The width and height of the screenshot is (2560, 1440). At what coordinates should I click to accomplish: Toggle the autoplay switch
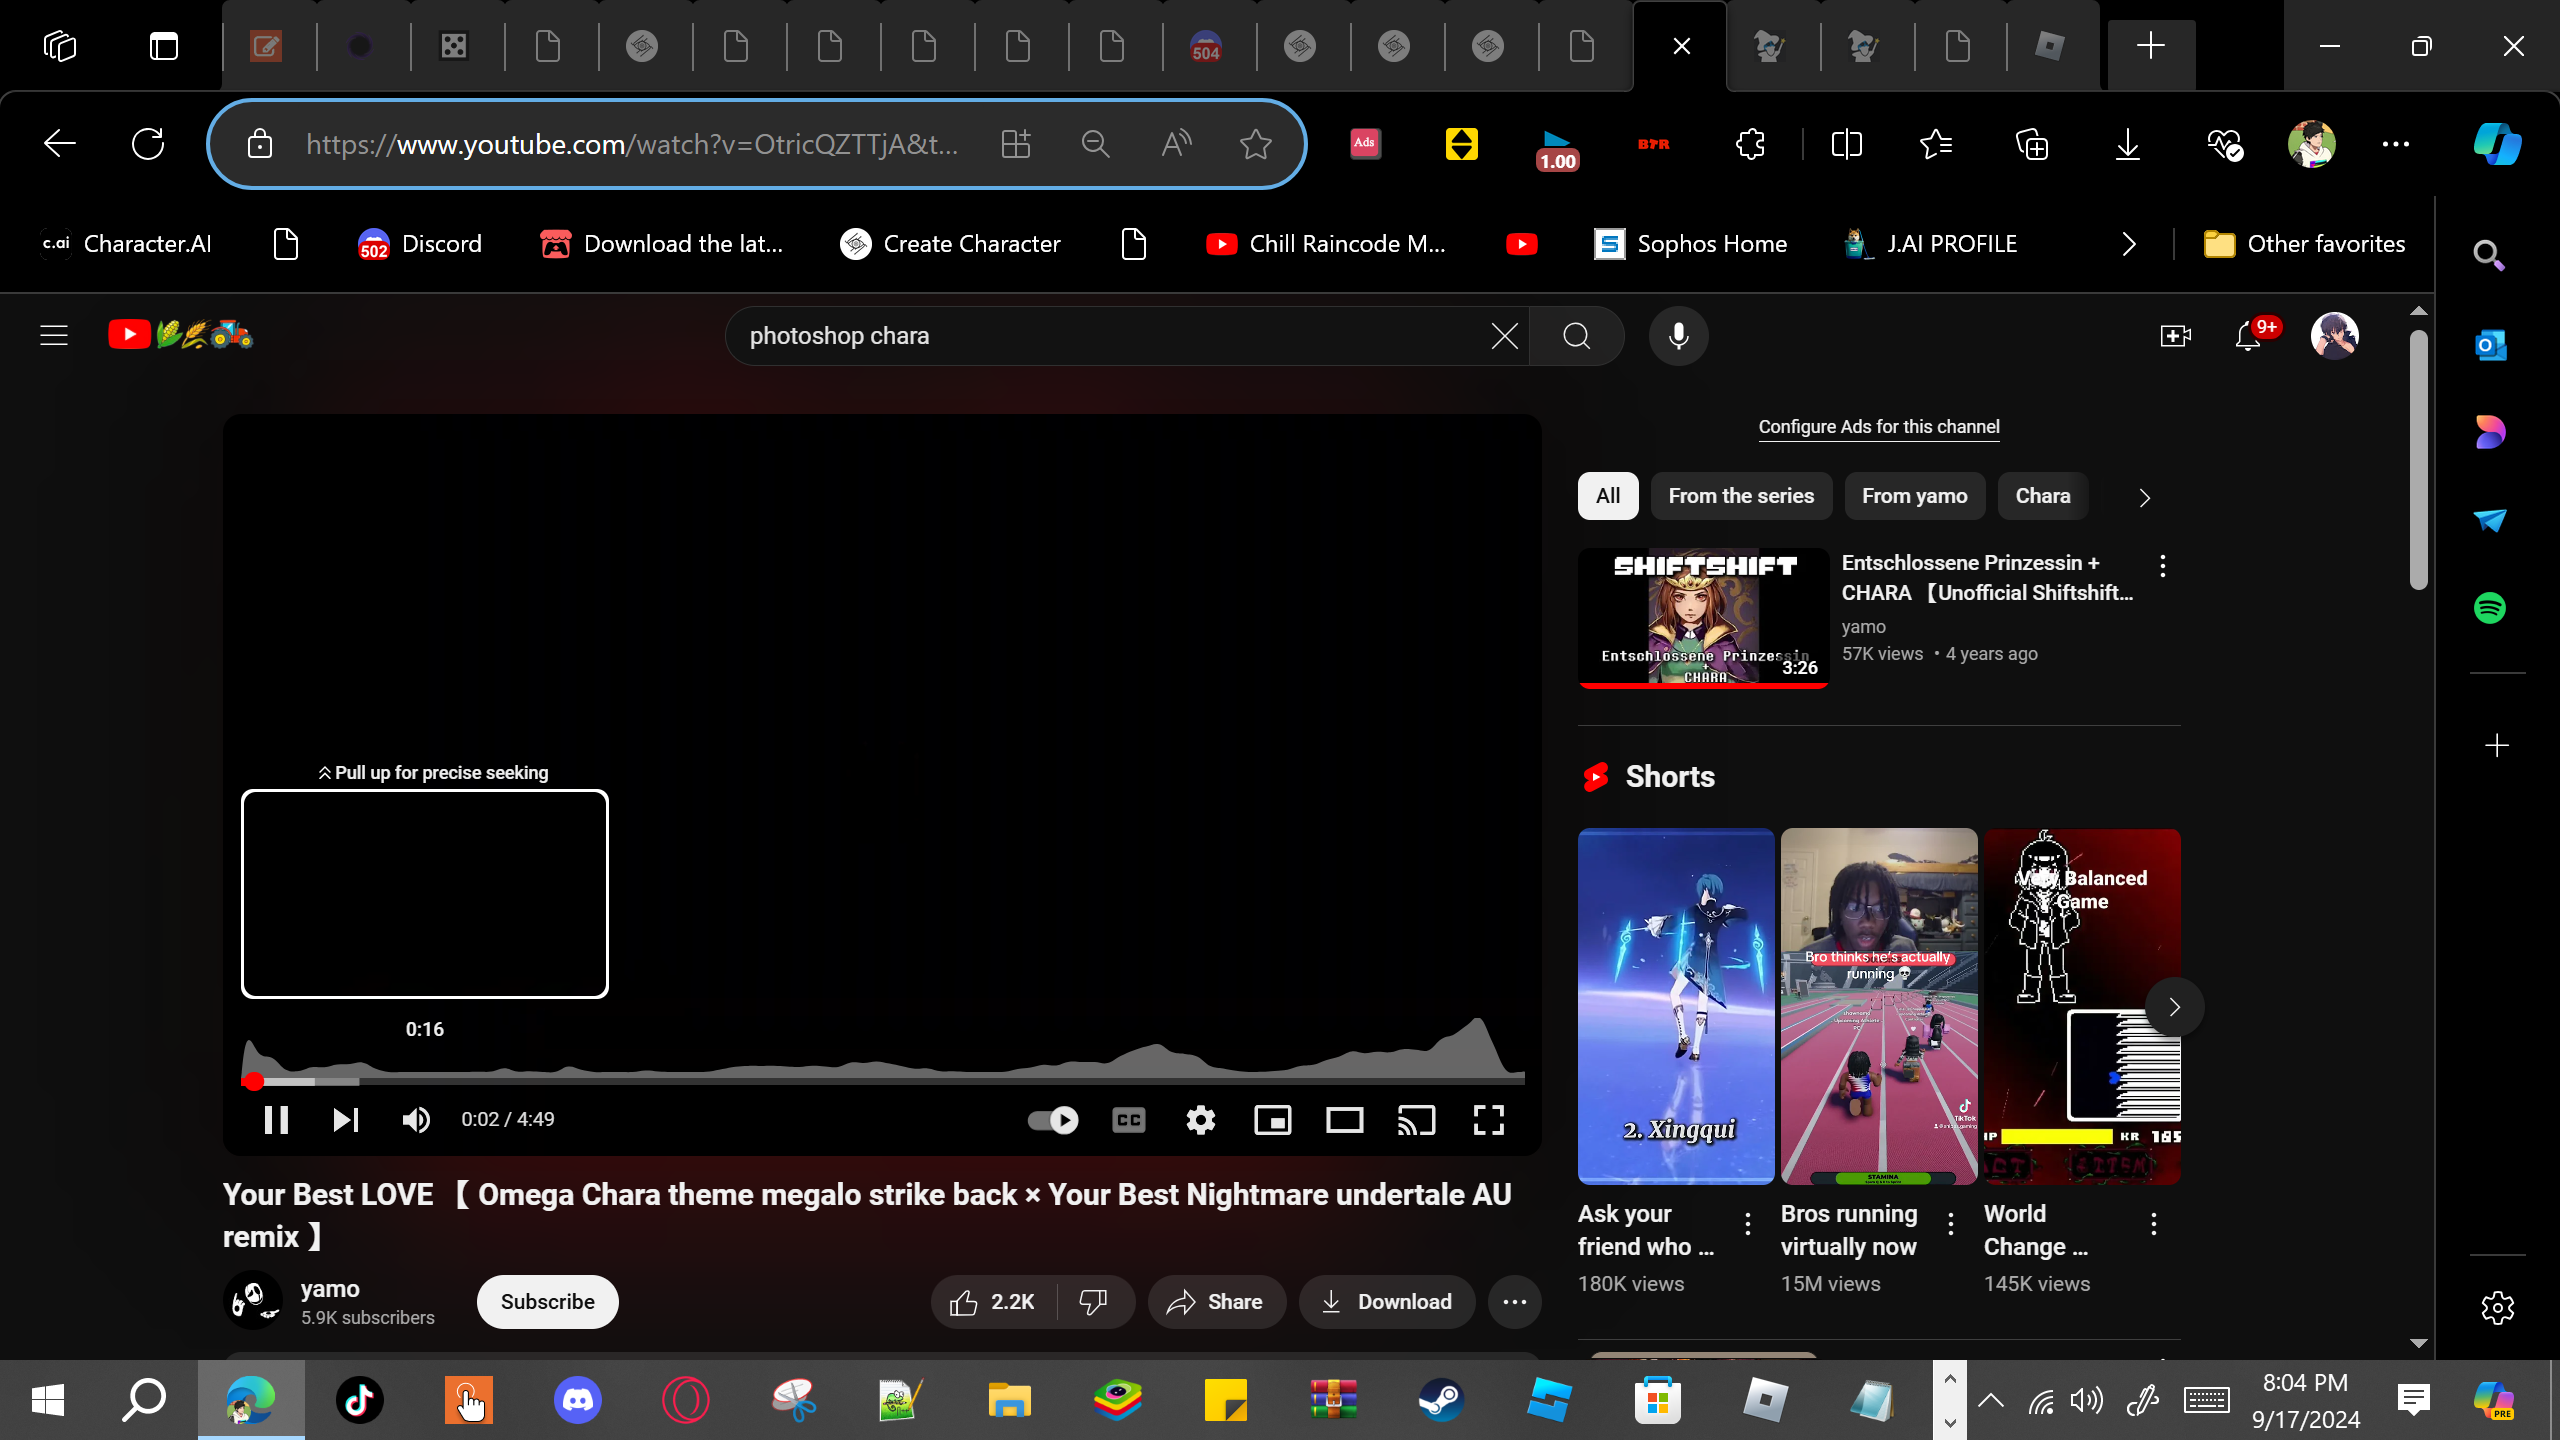point(1053,1120)
